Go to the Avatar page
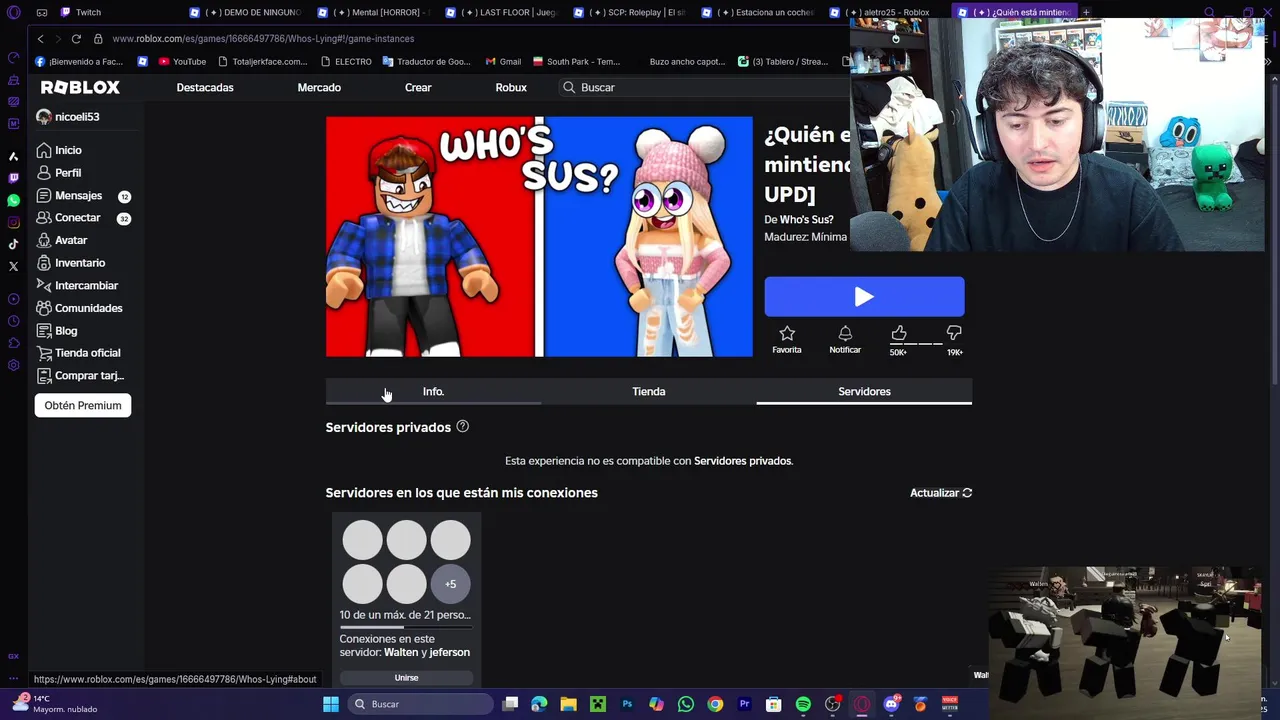The height and width of the screenshot is (720, 1280). (x=62, y=240)
